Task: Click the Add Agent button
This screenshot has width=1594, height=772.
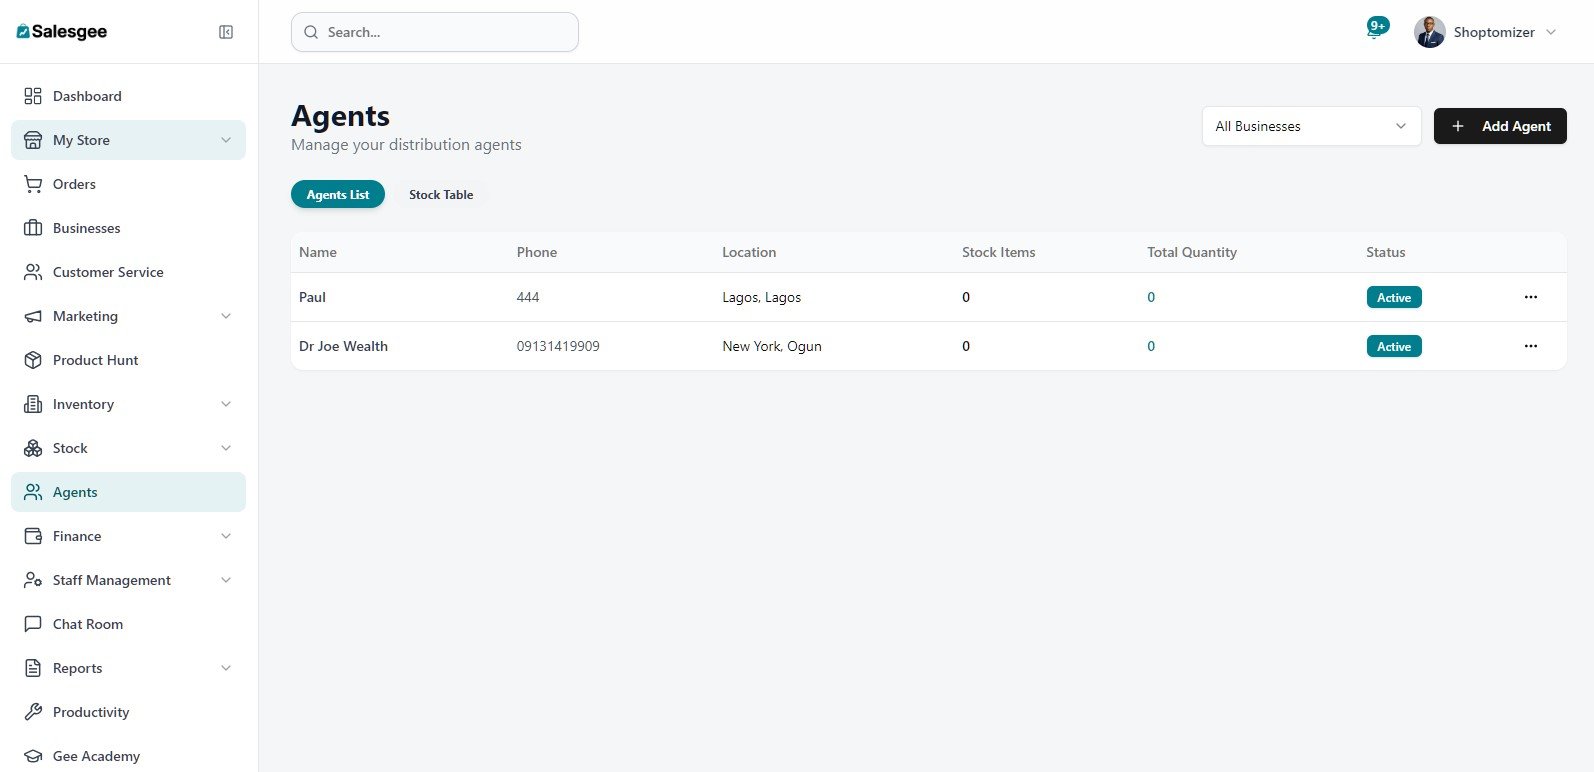Action: tap(1500, 126)
